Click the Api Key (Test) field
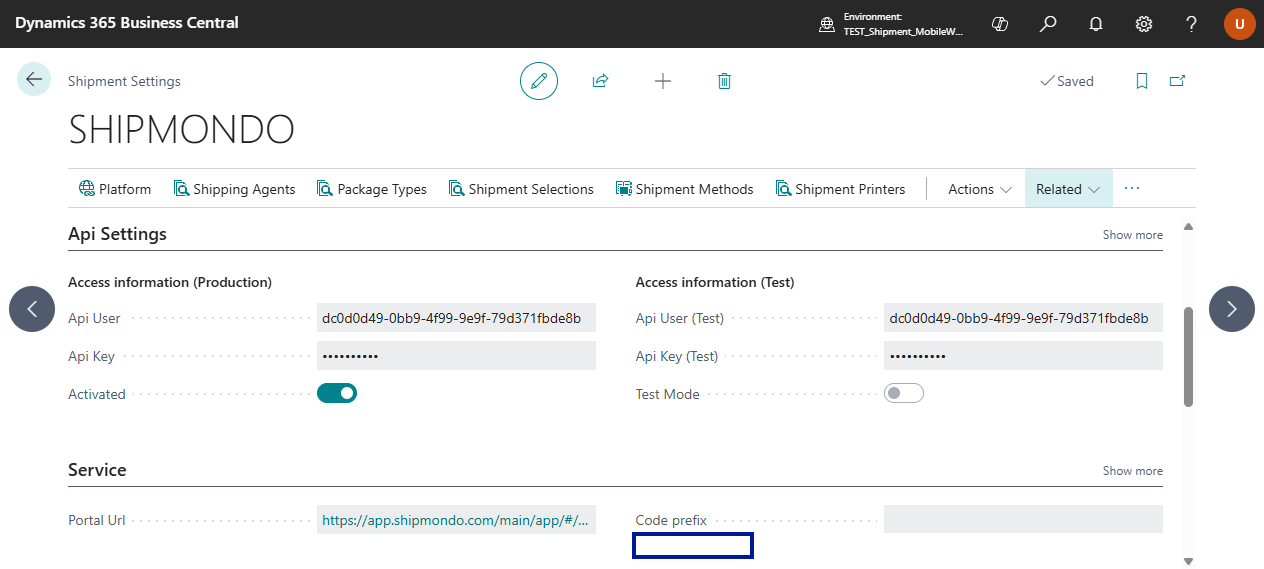1264x569 pixels. pos(1023,356)
